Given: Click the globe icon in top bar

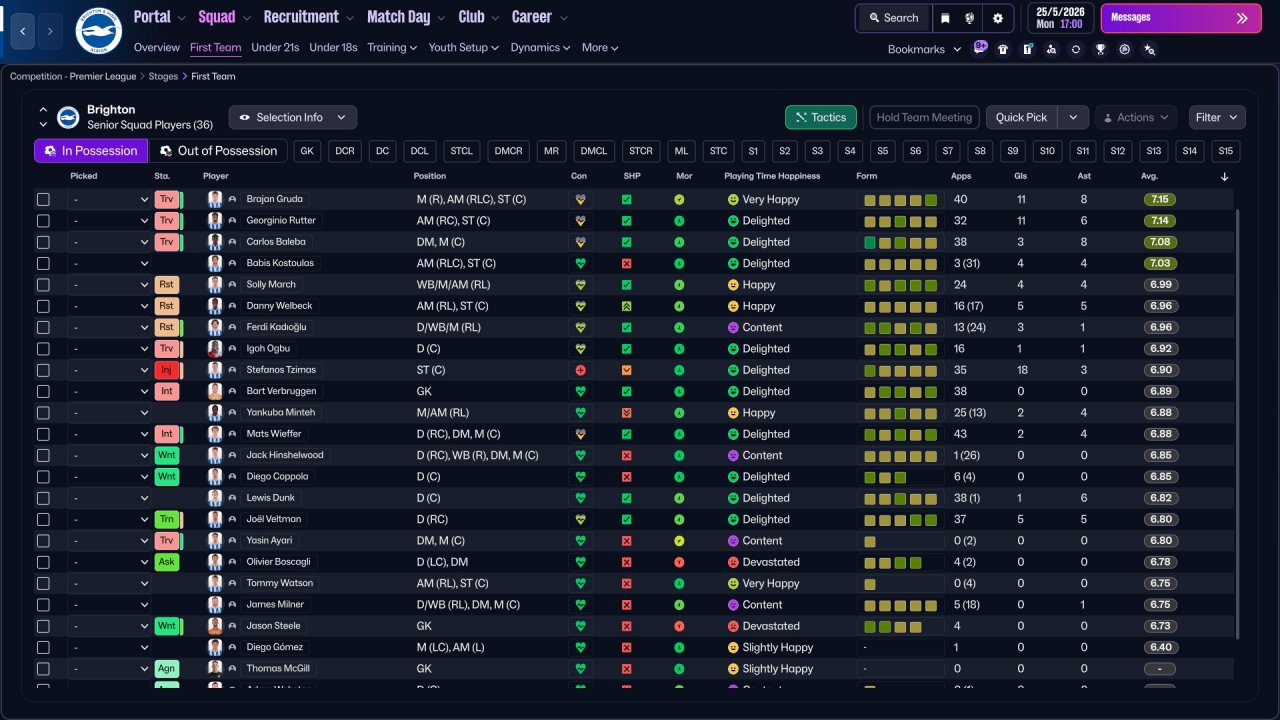Looking at the screenshot, I should pyautogui.click(x=970, y=18).
